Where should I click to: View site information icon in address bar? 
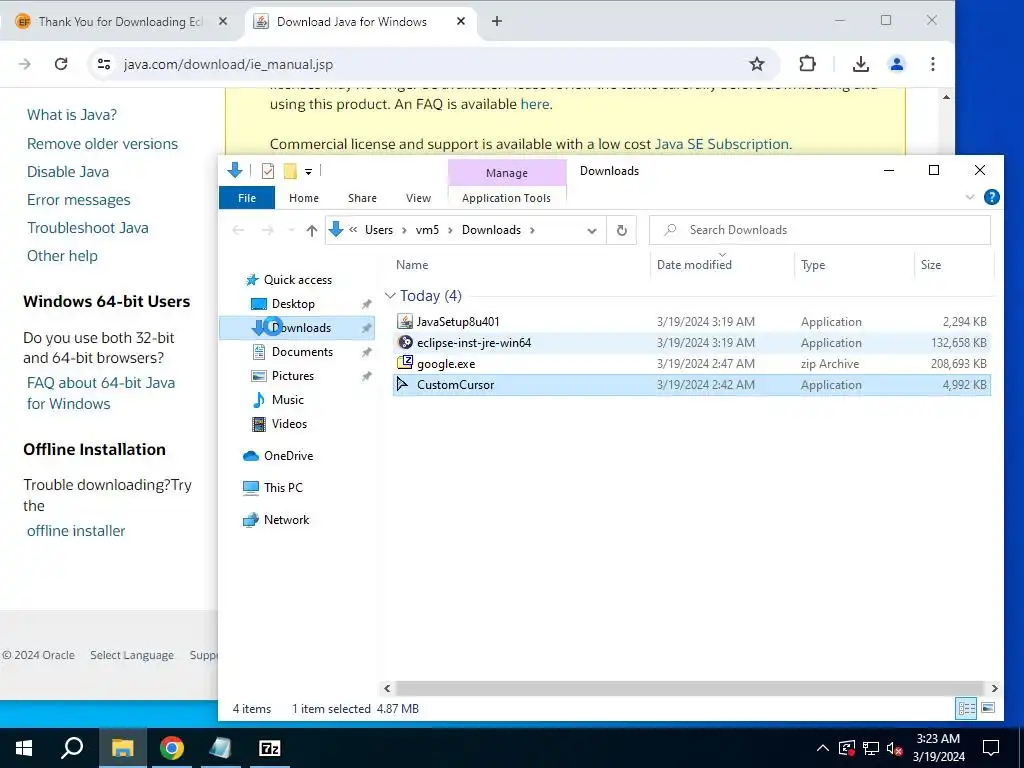click(104, 64)
